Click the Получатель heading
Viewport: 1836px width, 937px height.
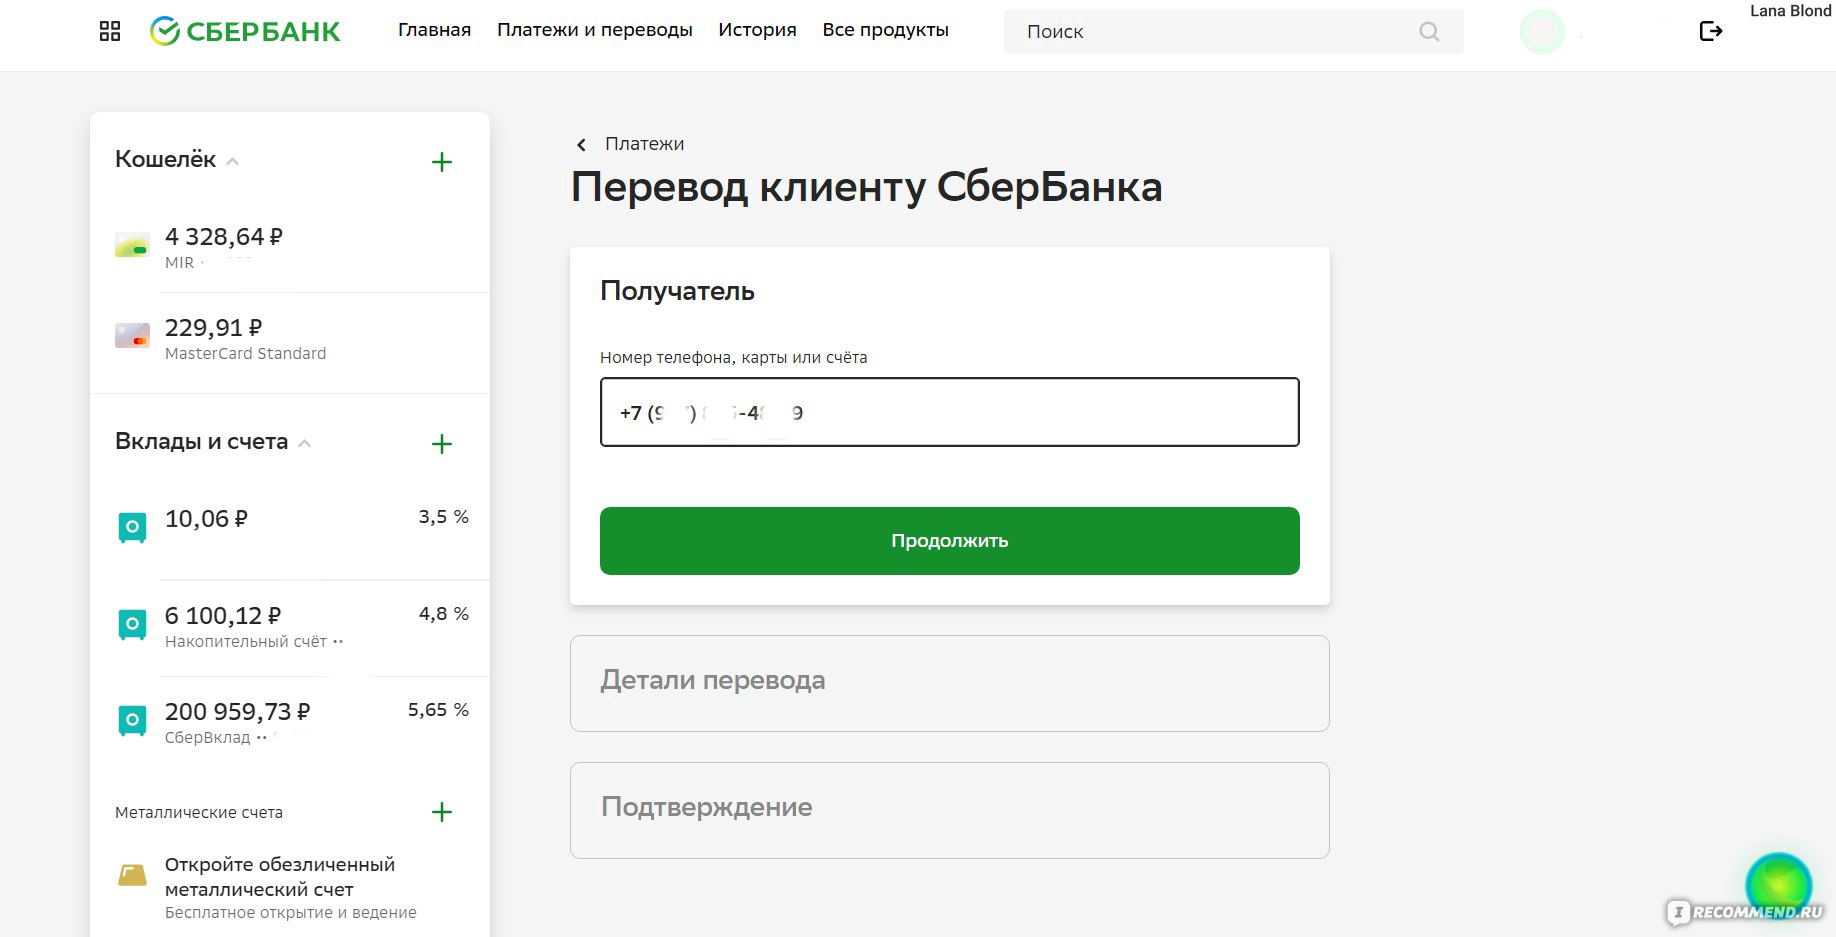(677, 291)
